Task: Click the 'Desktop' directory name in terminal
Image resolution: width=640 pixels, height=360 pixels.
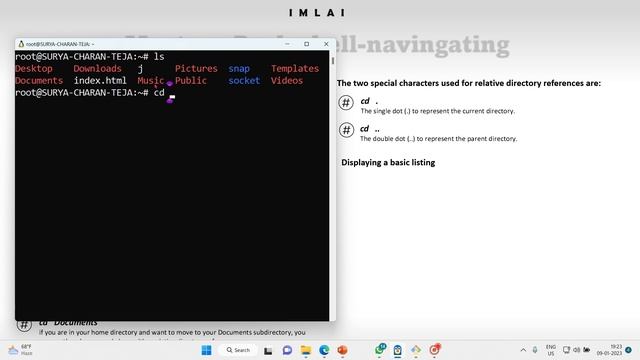Action: (x=34, y=69)
